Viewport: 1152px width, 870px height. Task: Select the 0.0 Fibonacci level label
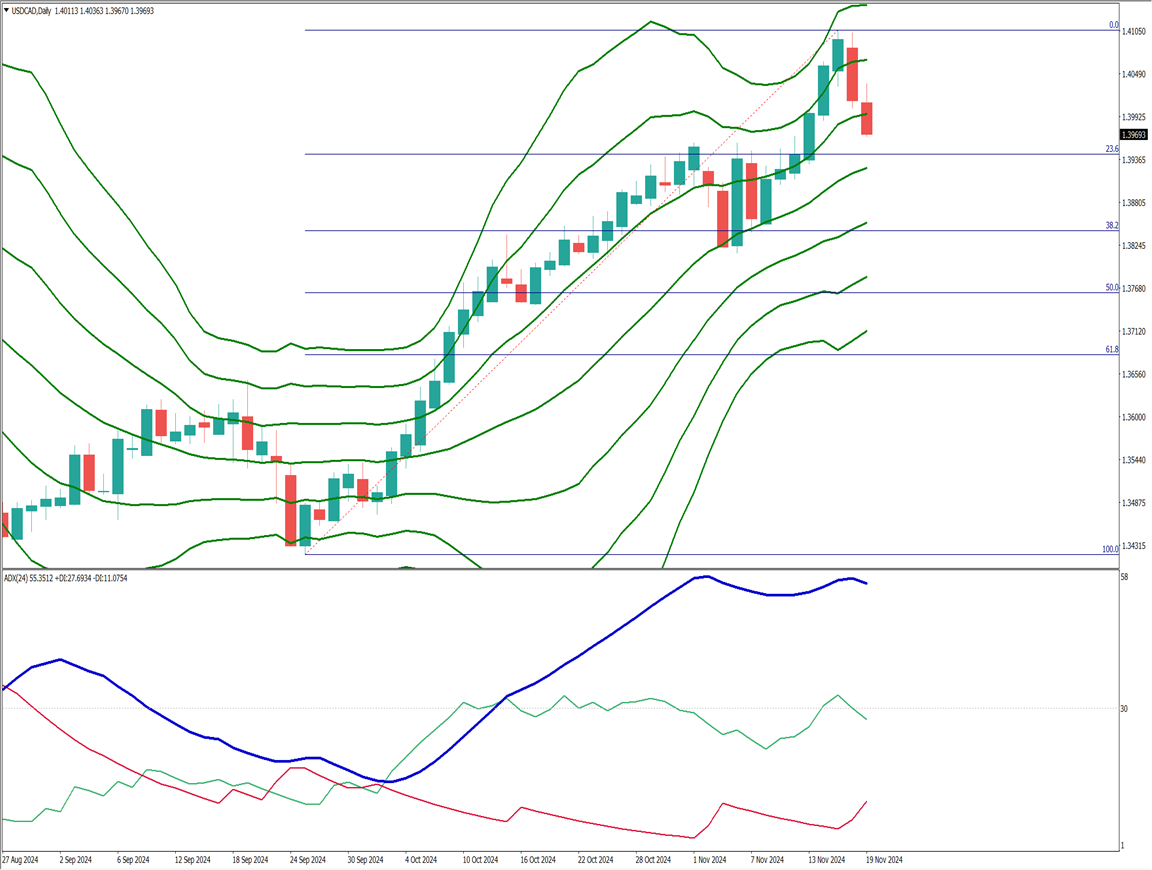[x=1113, y=25]
